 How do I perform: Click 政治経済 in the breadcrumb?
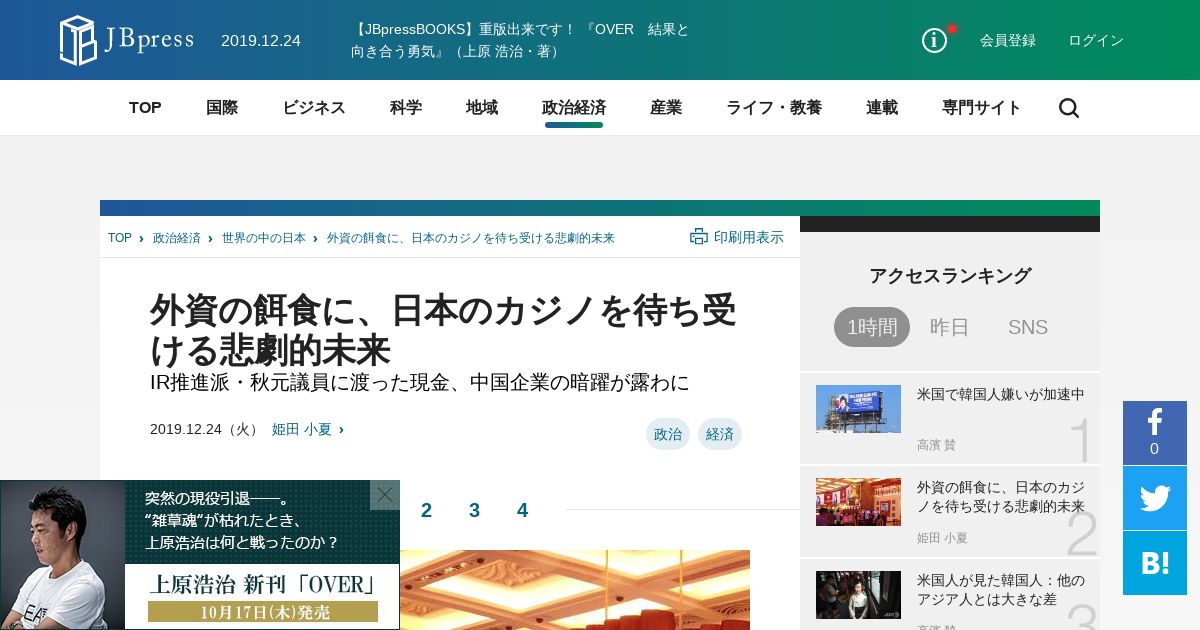pyautogui.click(x=177, y=238)
